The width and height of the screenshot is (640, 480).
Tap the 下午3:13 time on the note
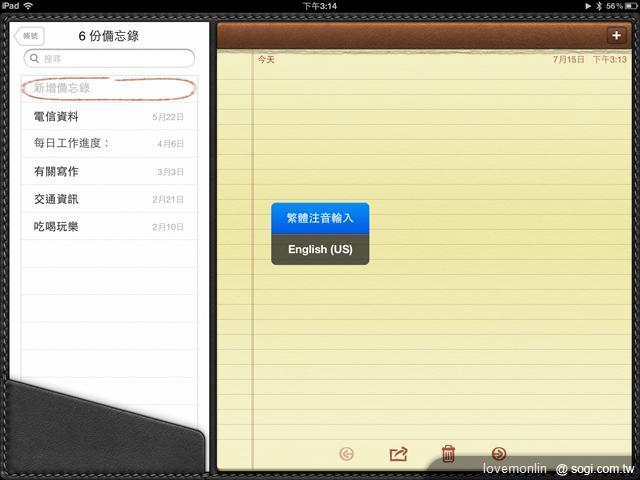coord(609,60)
